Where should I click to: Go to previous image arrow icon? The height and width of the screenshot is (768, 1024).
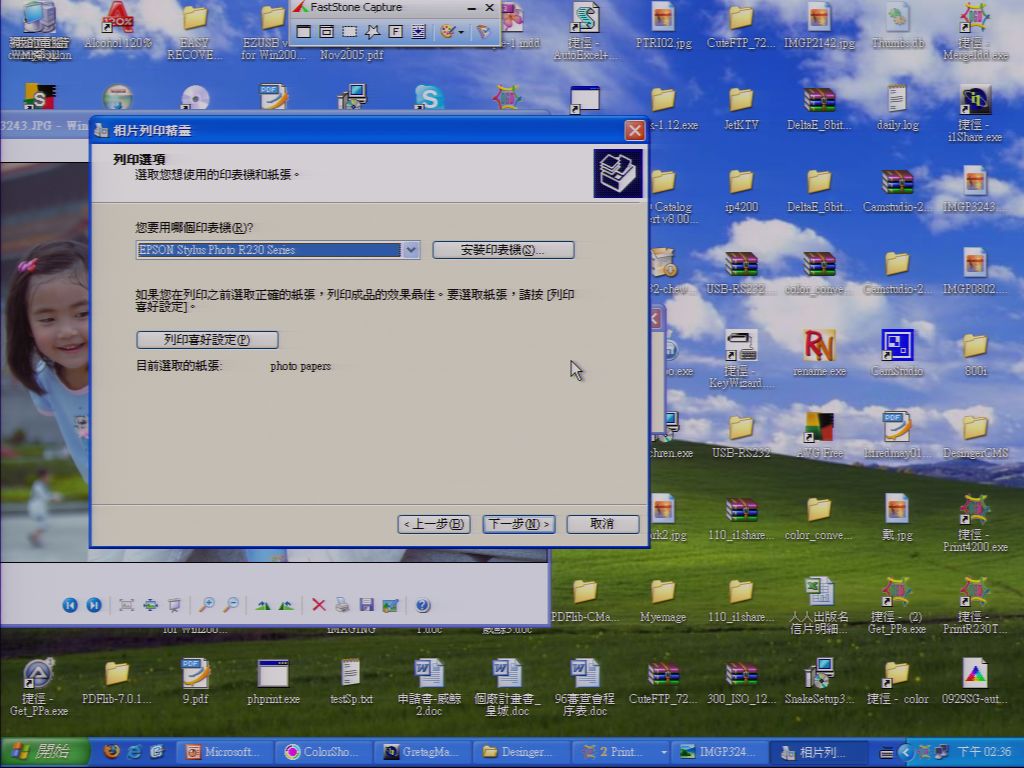[70, 605]
